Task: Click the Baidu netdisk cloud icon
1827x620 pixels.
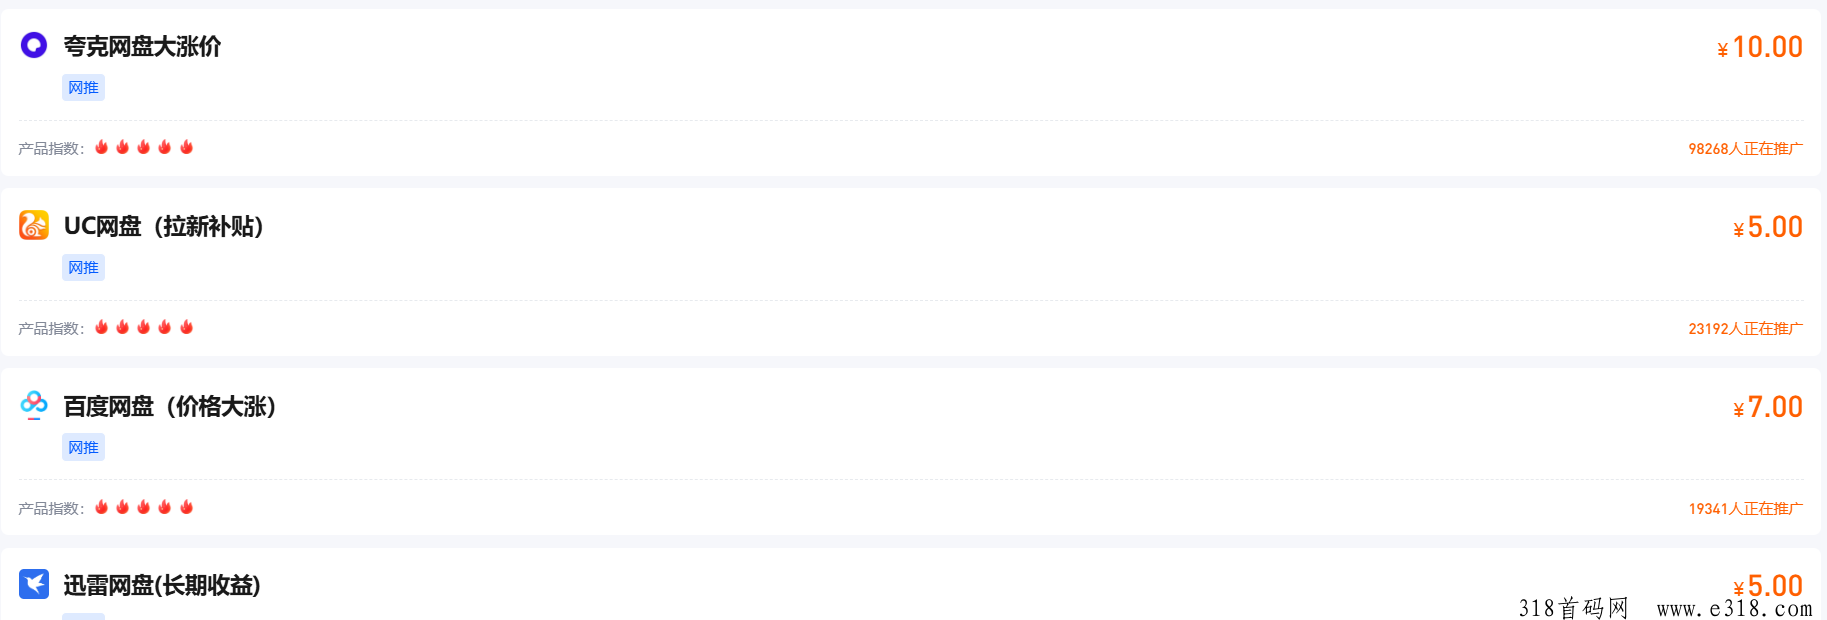Action: (x=34, y=405)
